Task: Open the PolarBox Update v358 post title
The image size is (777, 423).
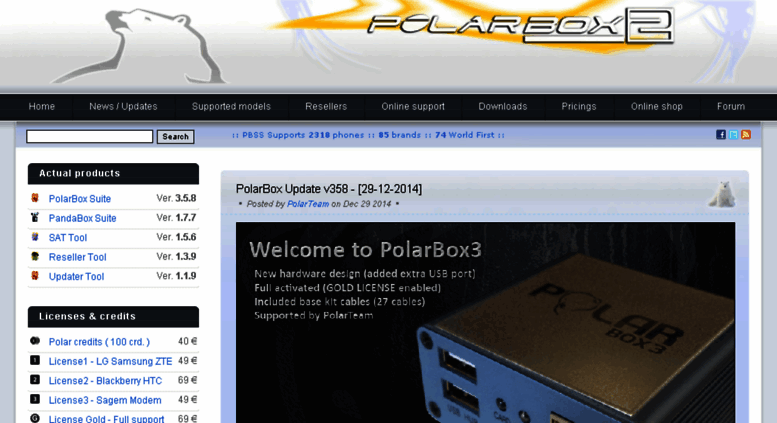Action: (329, 189)
